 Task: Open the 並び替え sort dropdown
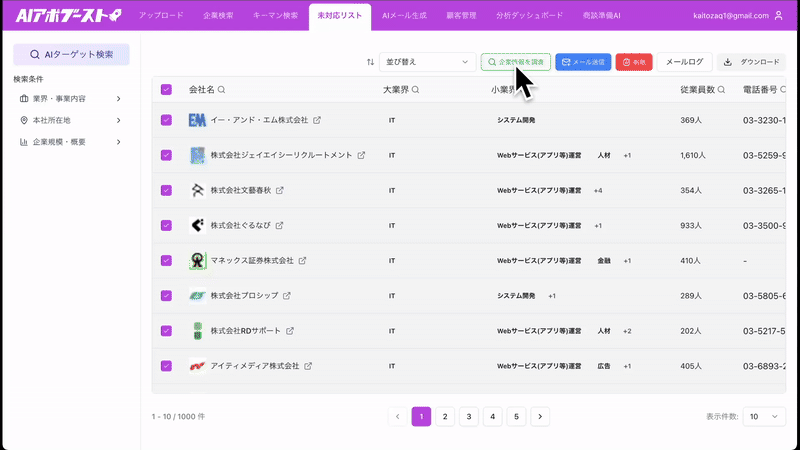tap(428, 62)
